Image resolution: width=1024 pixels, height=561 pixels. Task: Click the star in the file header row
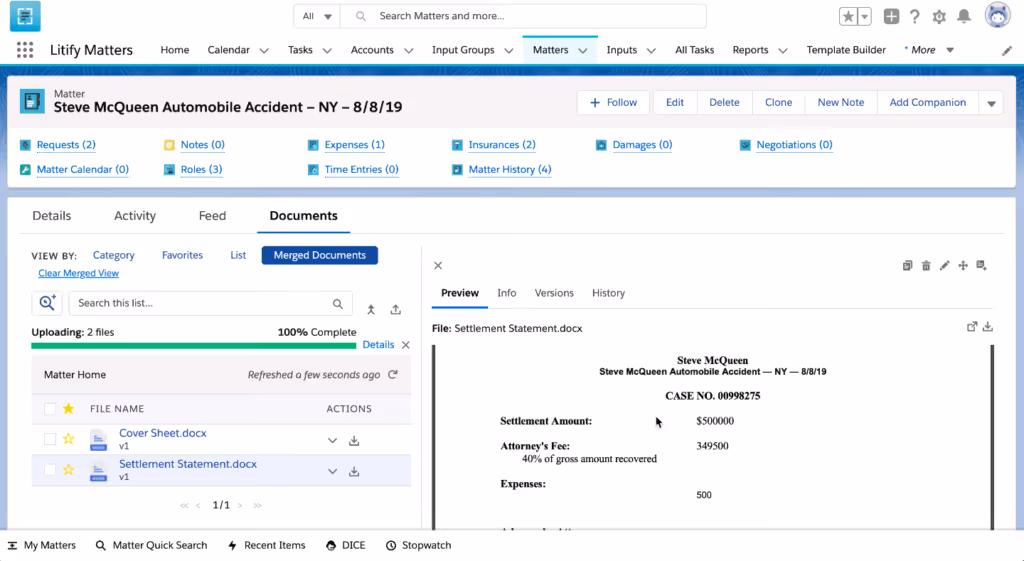tap(69, 409)
